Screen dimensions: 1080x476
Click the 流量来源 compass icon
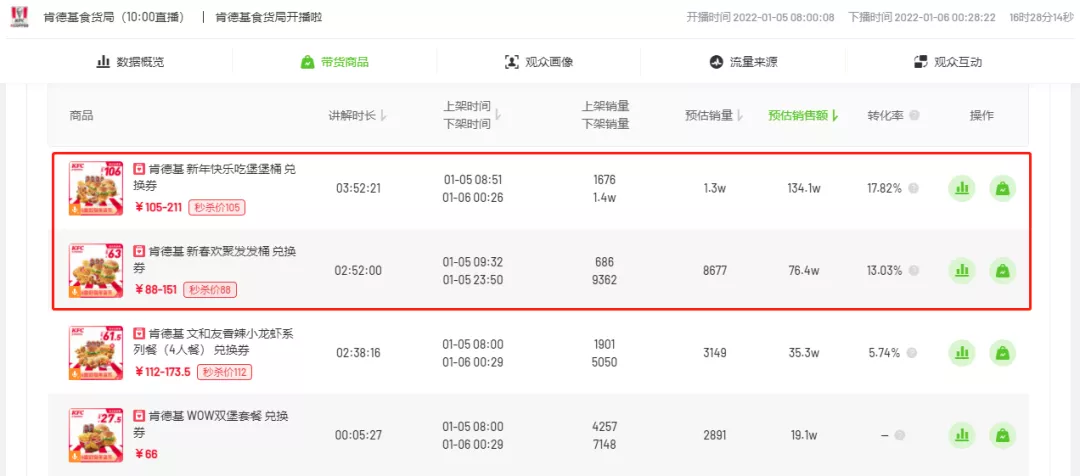[716, 62]
